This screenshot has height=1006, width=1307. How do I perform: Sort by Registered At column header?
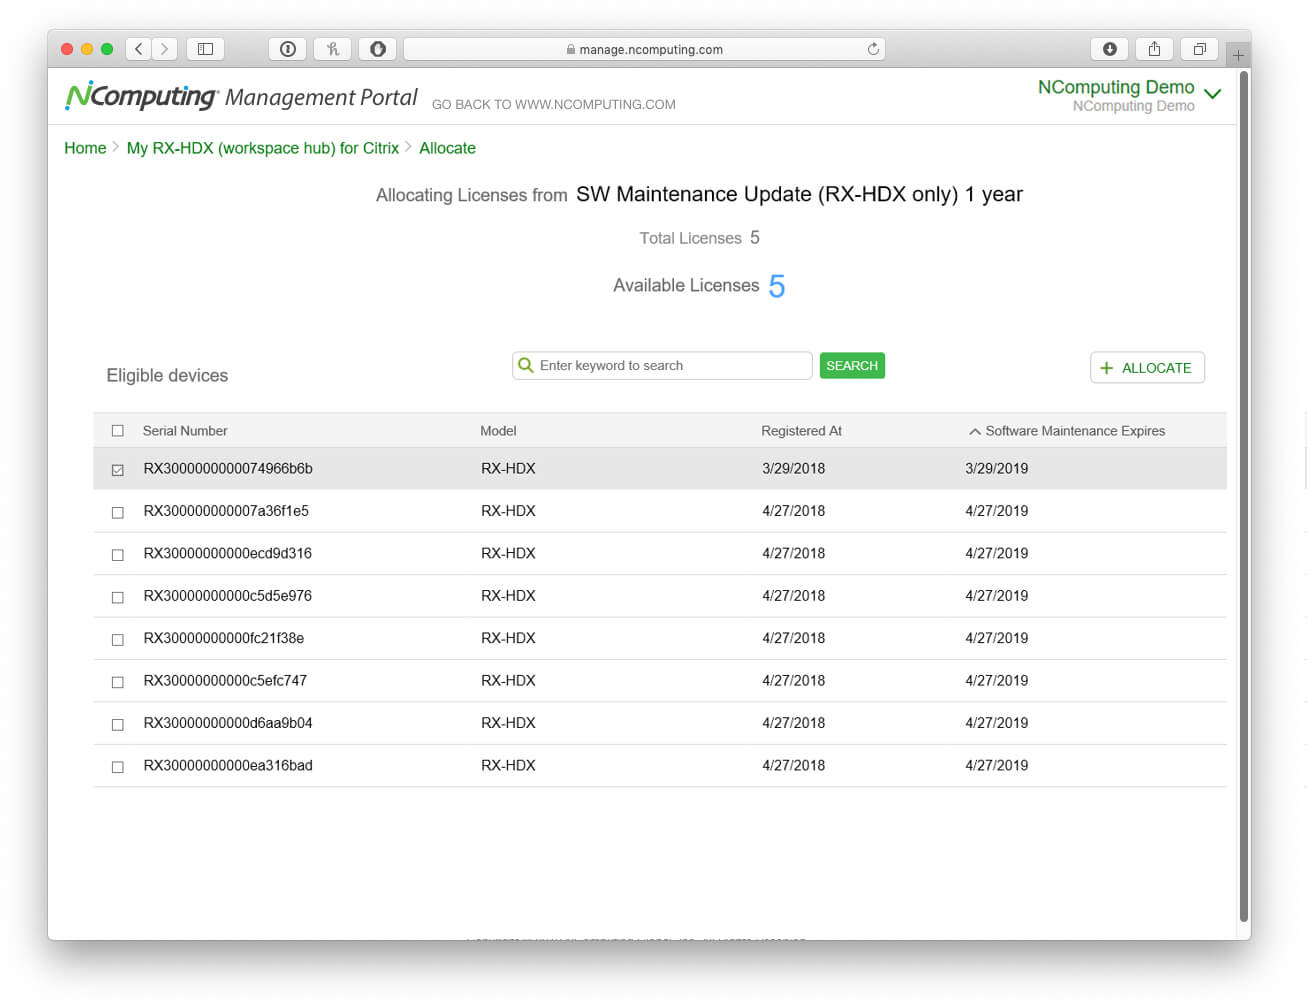click(x=801, y=431)
